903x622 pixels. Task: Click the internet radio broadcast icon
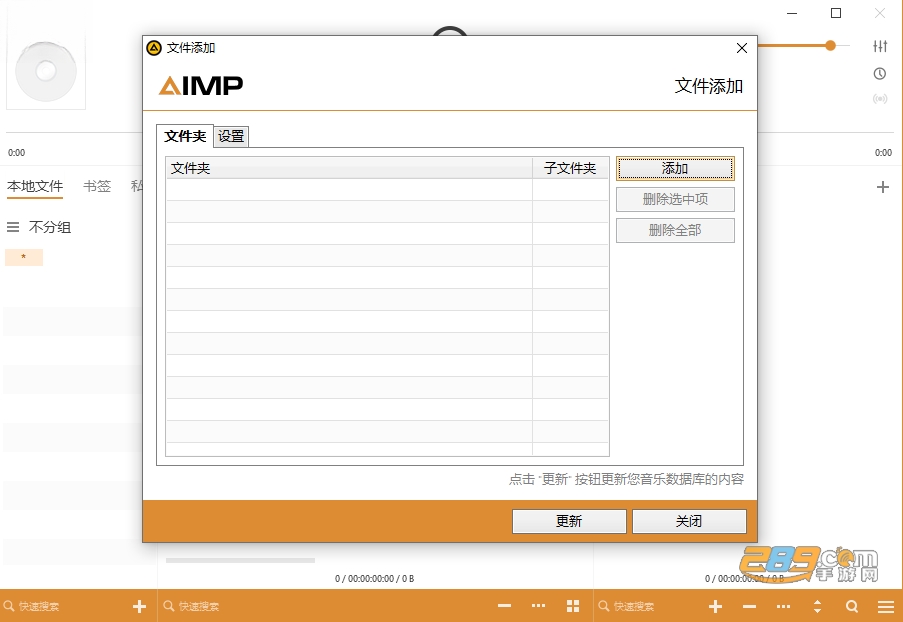click(880, 98)
